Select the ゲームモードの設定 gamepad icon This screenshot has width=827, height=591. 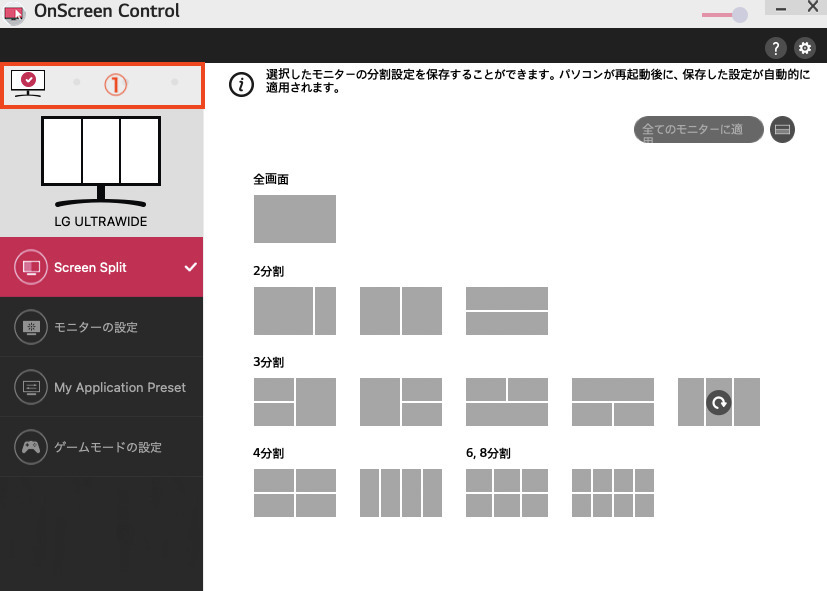pyautogui.click(x=30, y=447)
